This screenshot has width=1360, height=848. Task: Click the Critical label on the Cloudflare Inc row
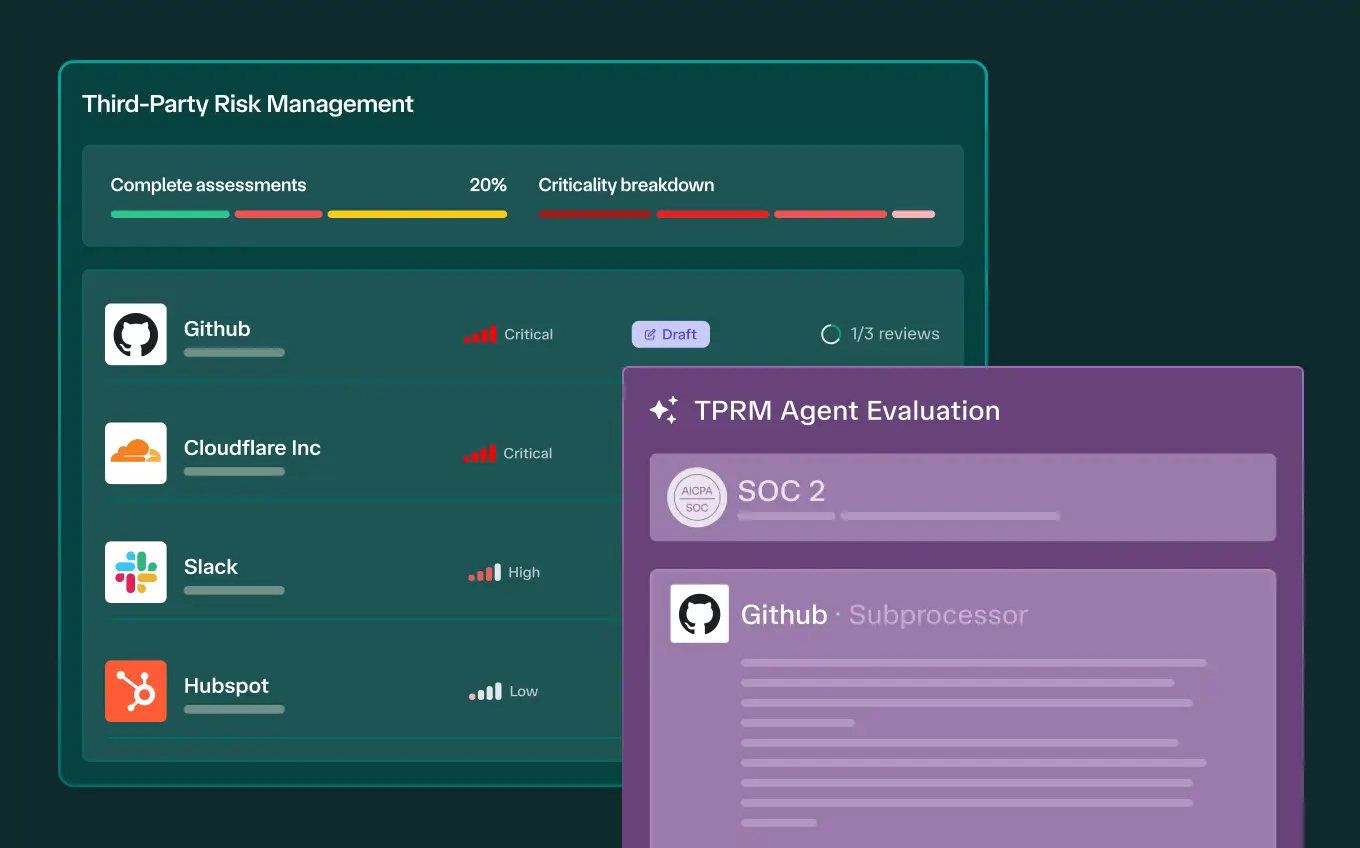[528, 454]
